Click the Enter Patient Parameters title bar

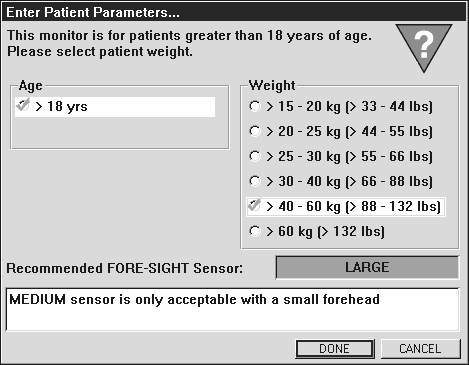click(x=234, y=12)
